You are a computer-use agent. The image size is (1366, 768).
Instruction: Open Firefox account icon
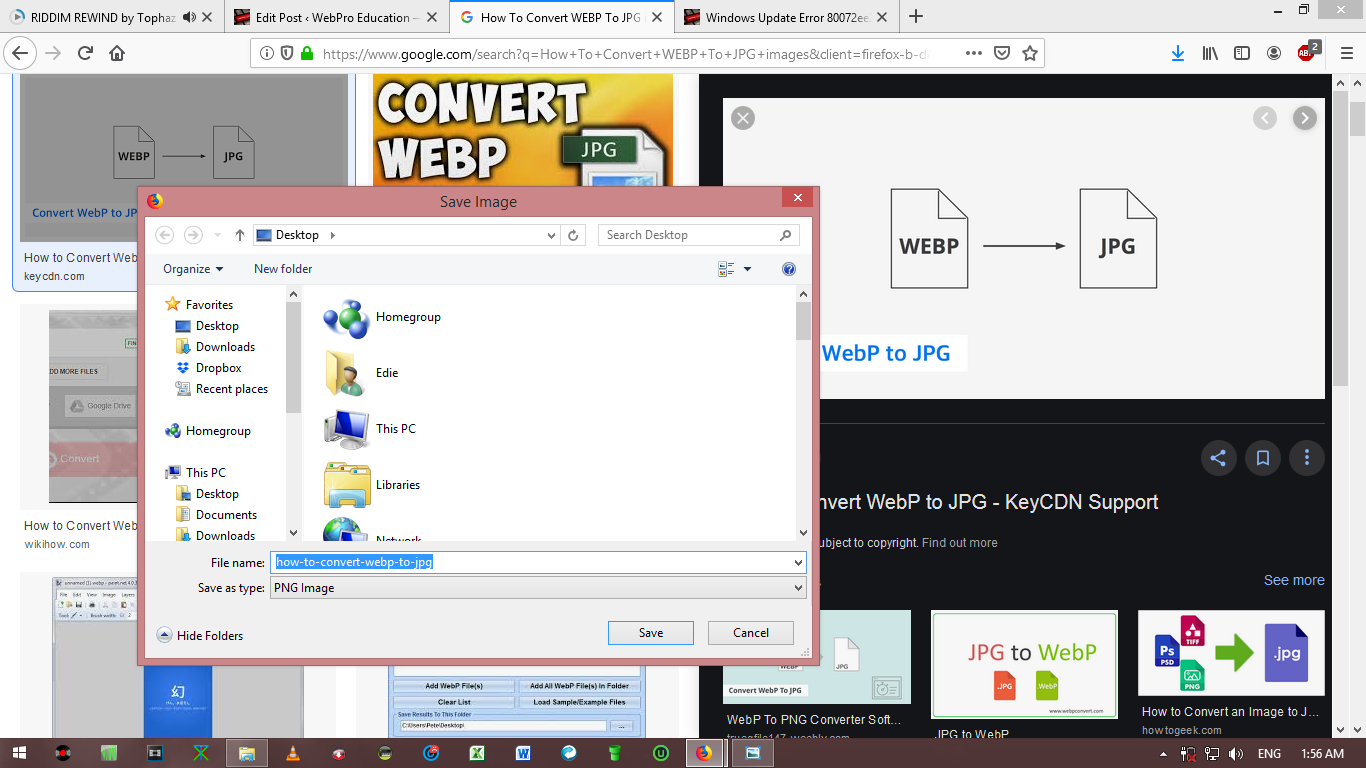pos(1274,53)
